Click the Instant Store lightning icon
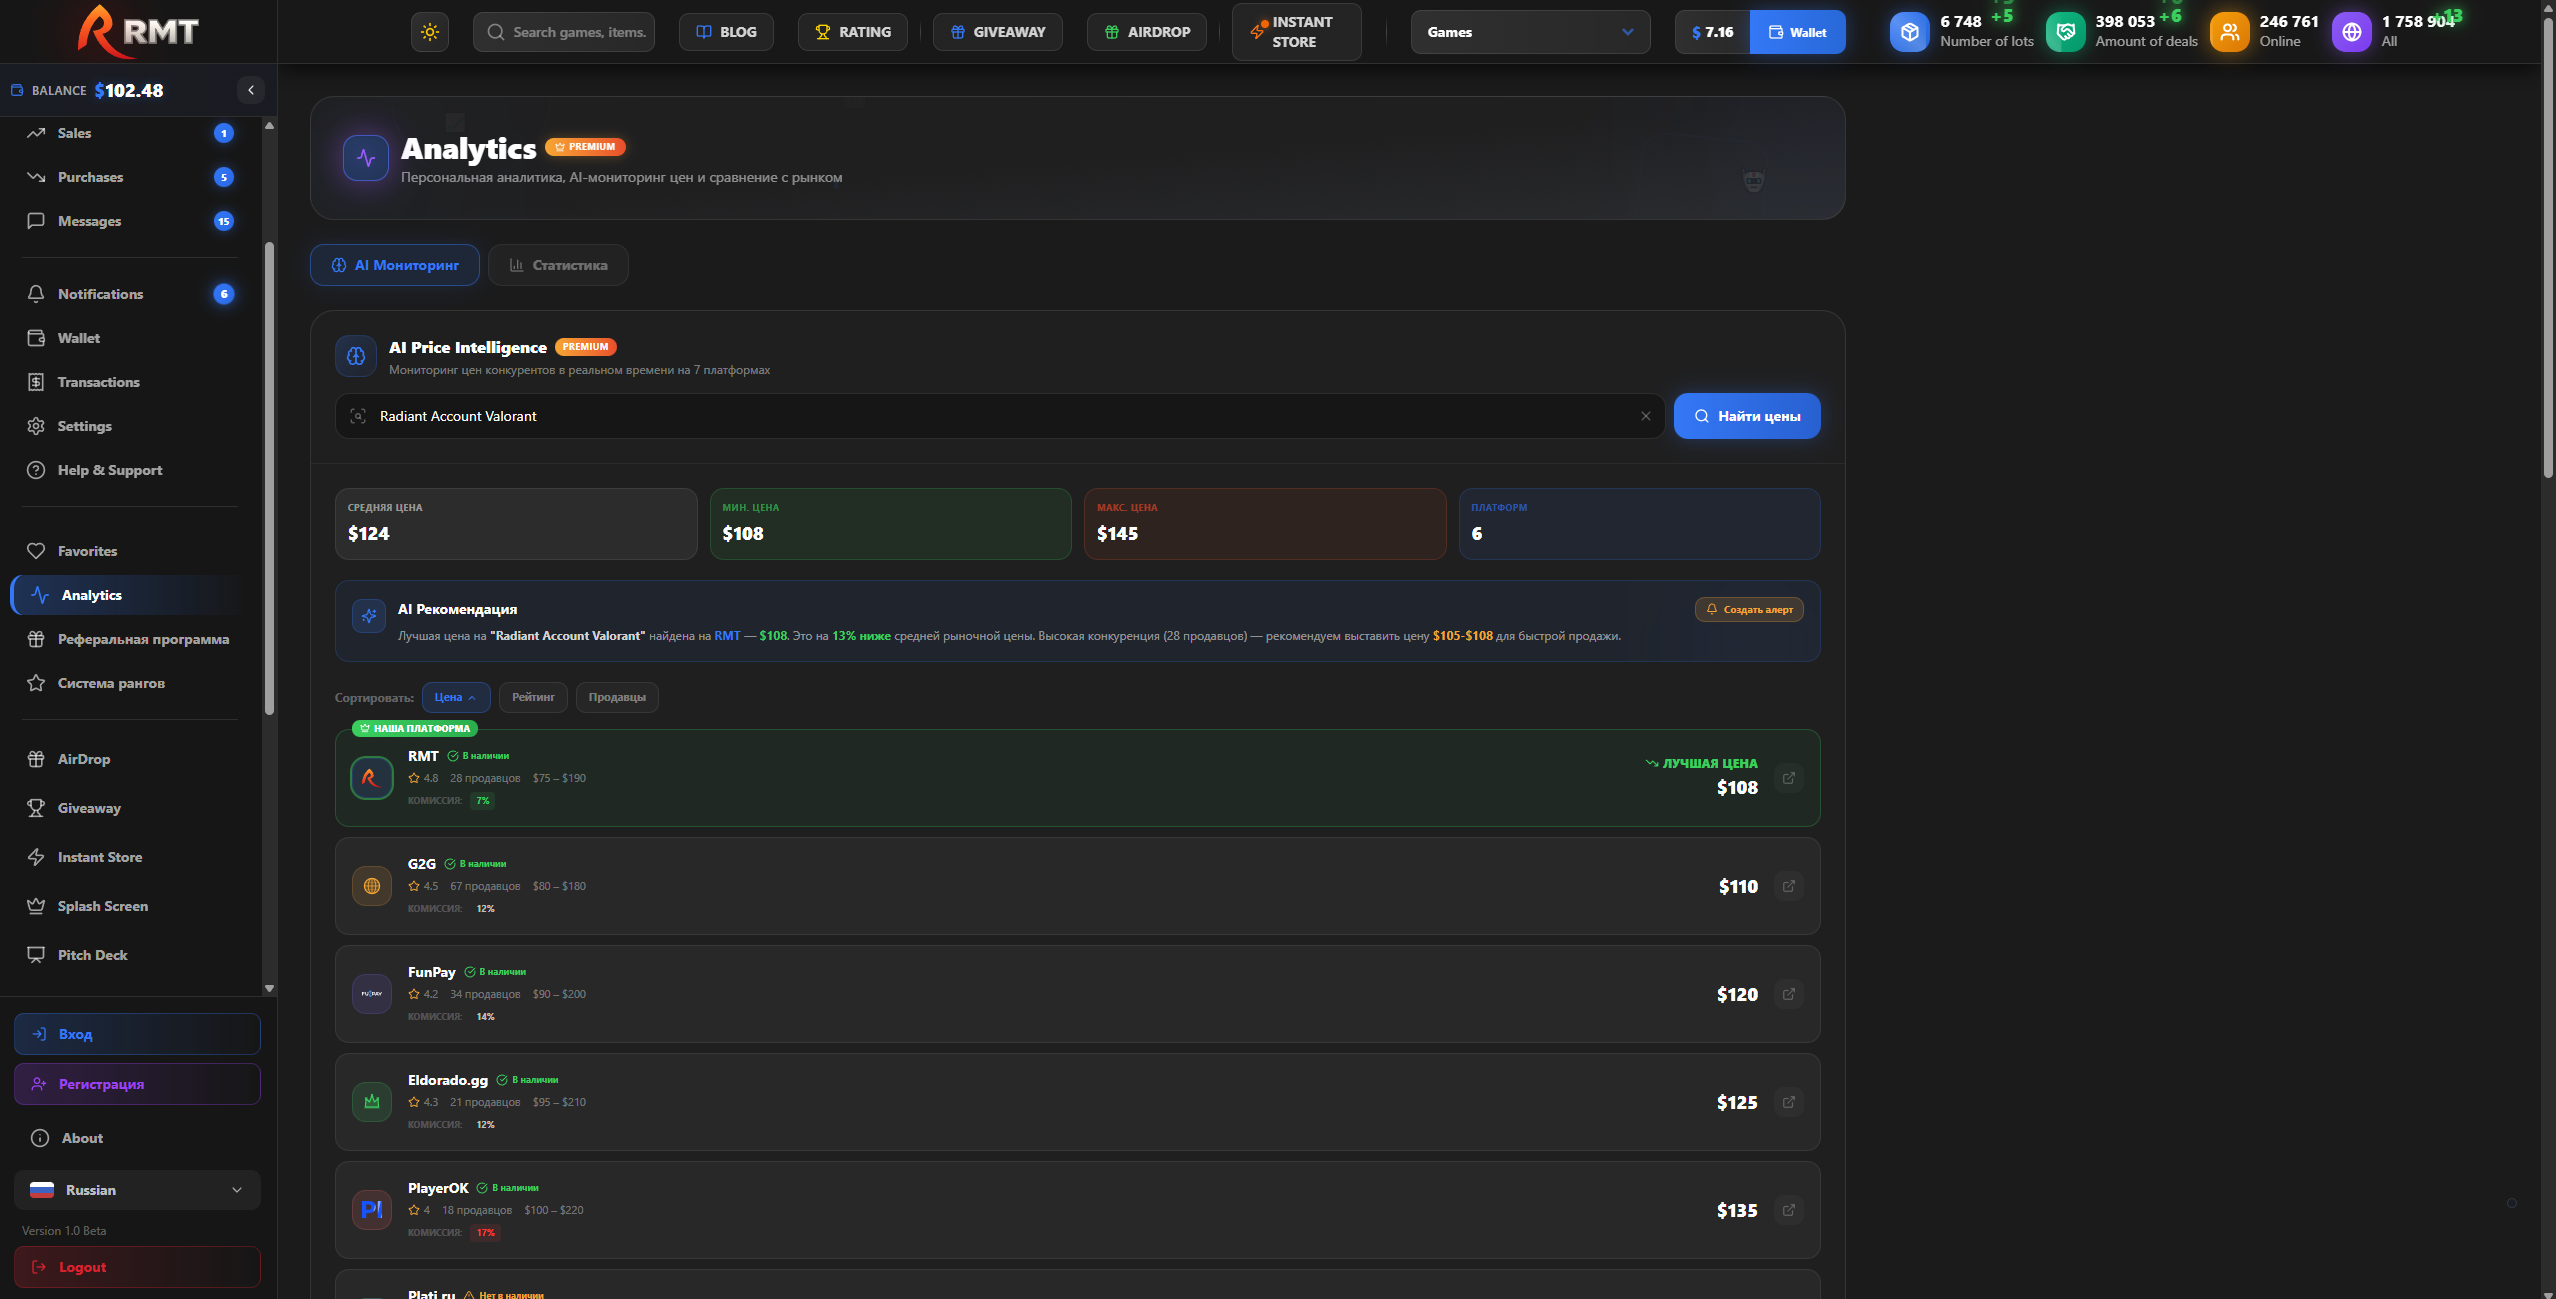2556x1299 pixels. [x=36, y=857]
